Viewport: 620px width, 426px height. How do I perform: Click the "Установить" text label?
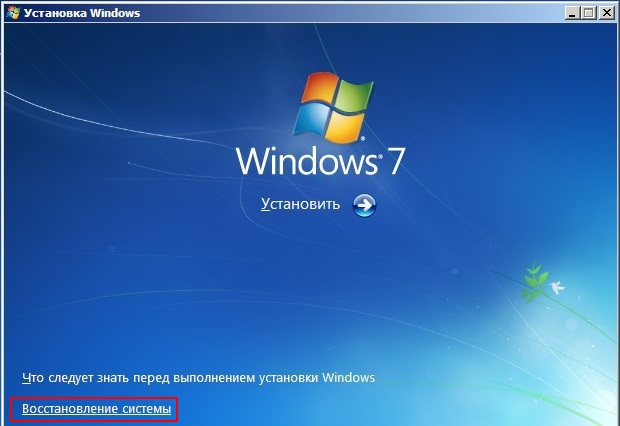coord(300,204)
